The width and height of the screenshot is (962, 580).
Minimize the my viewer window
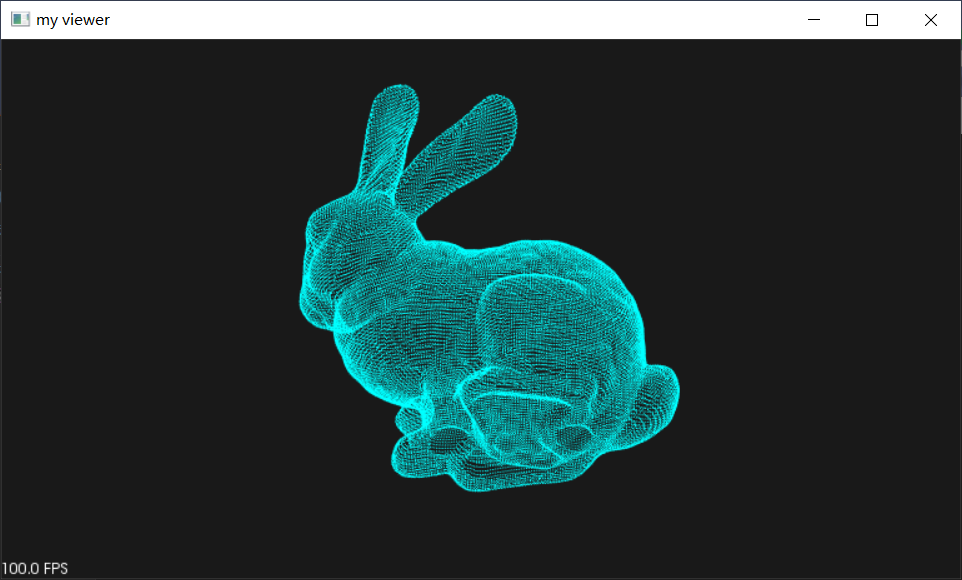coord(814,20)
